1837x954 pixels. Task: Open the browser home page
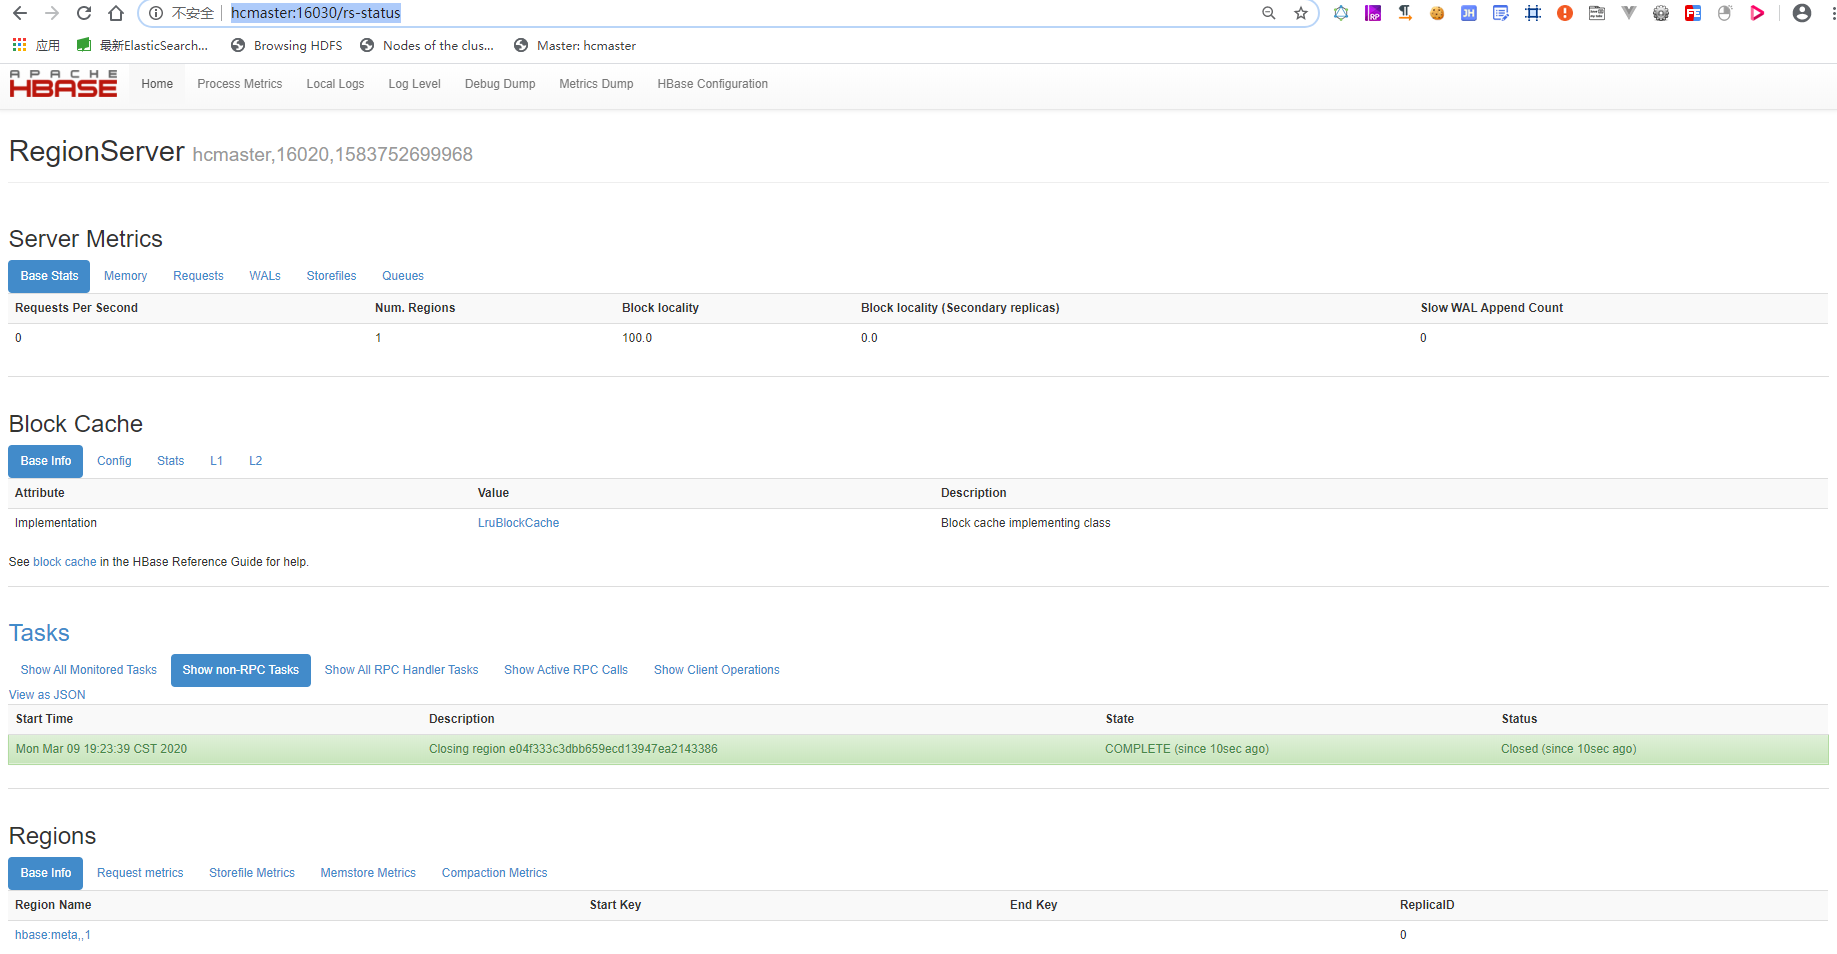(116, 13)
